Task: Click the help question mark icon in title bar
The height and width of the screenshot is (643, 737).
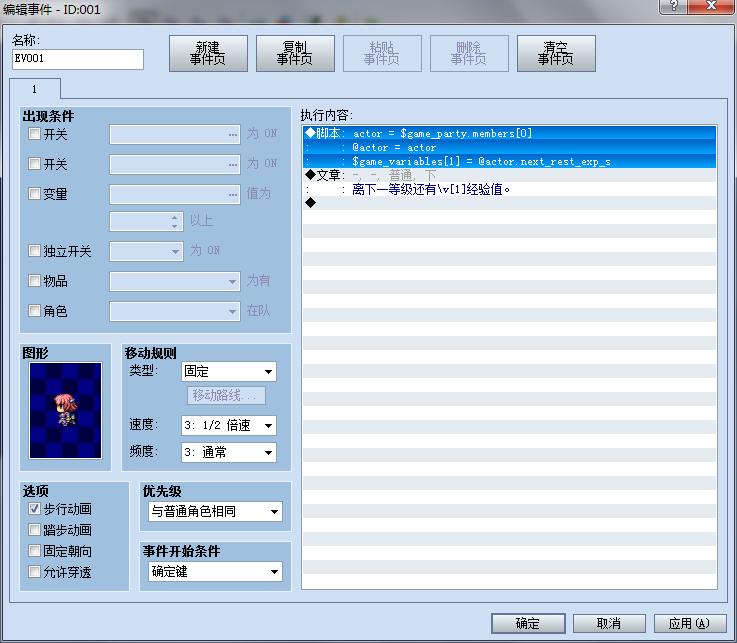Action: click(x=674, y=6)
